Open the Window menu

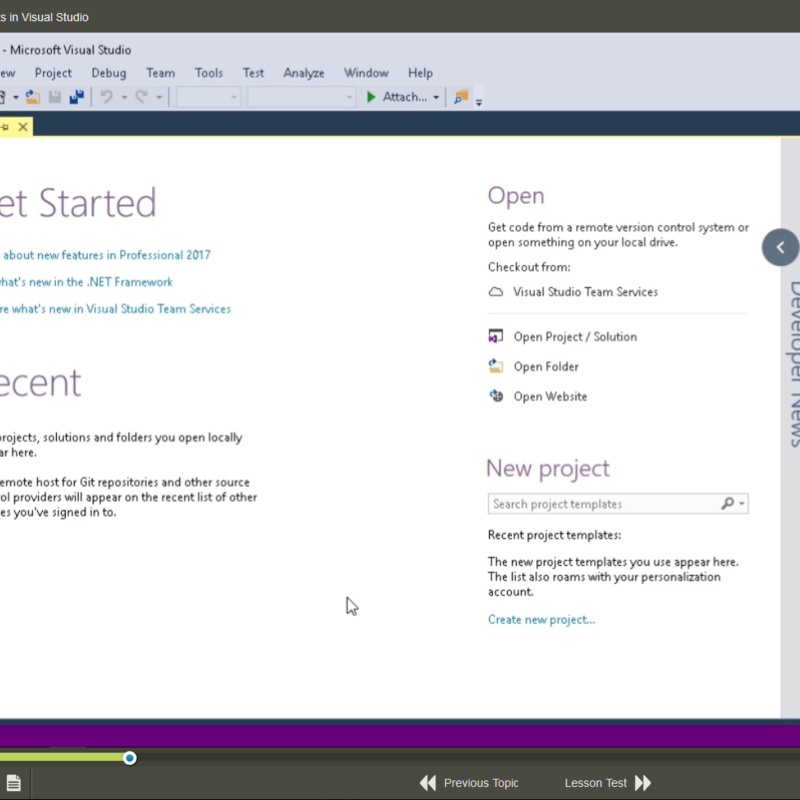click(366, 73)
